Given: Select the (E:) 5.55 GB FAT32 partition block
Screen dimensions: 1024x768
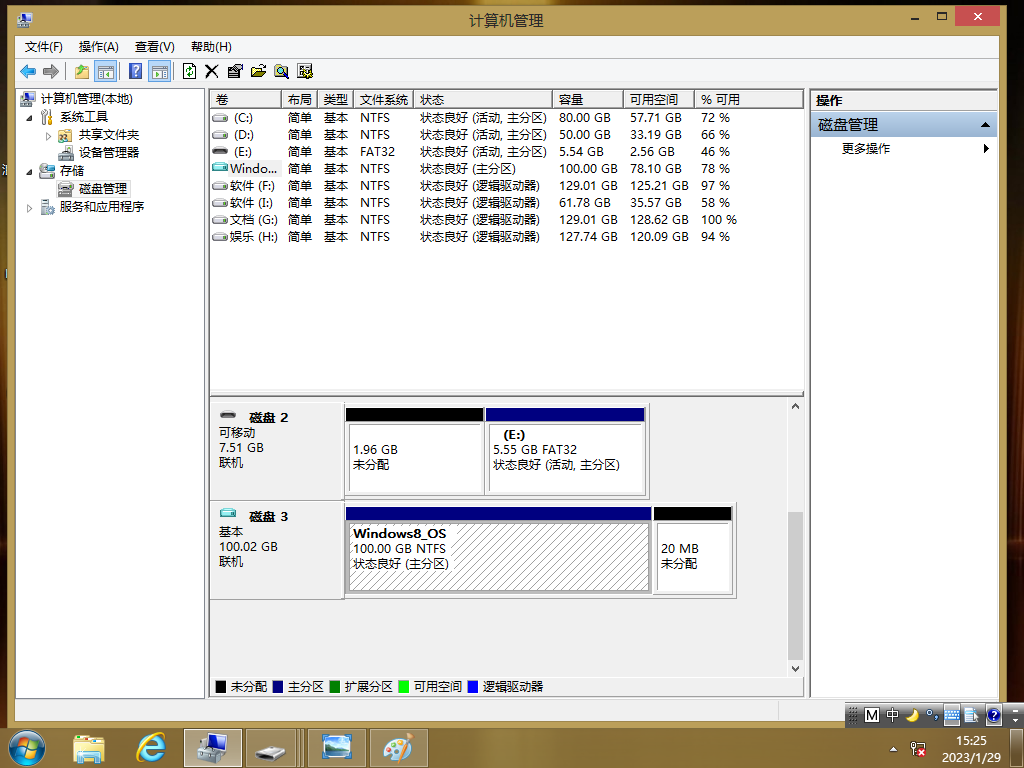Looking at the screenshot, I should 565,451.
